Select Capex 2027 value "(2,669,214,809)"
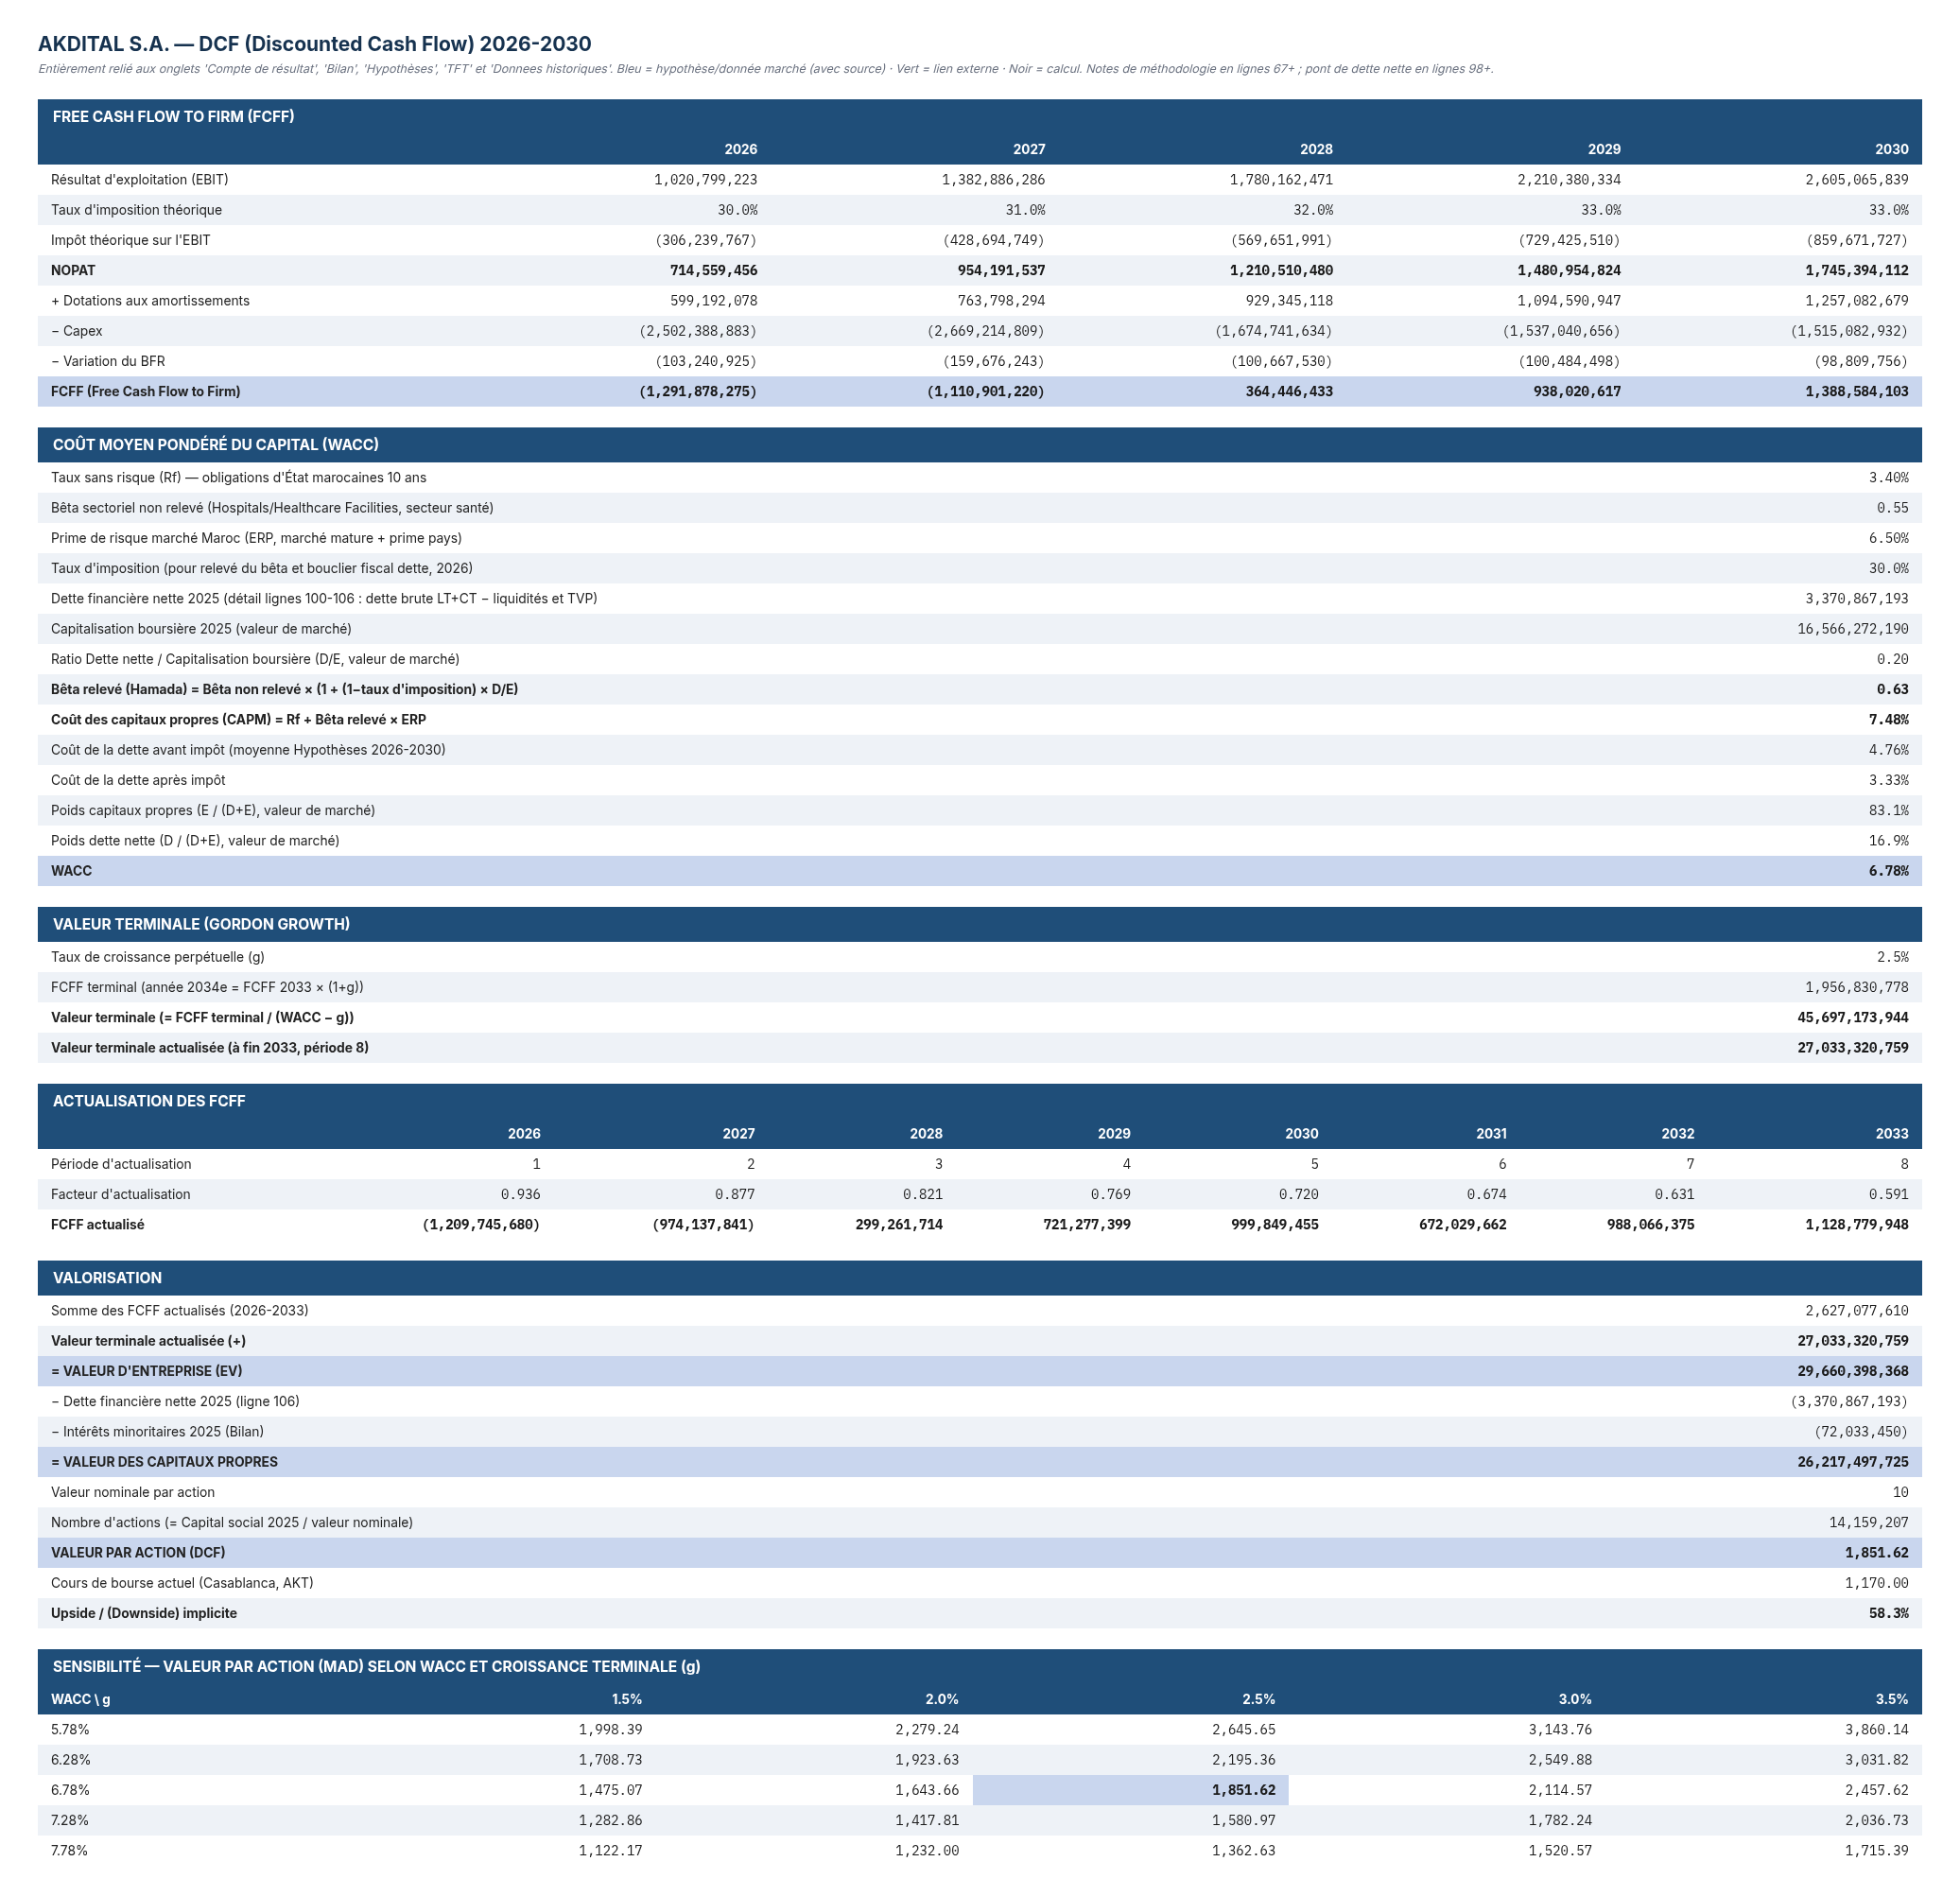The width and height of the screenshot is (1960, 1879). tap(985, 331)
